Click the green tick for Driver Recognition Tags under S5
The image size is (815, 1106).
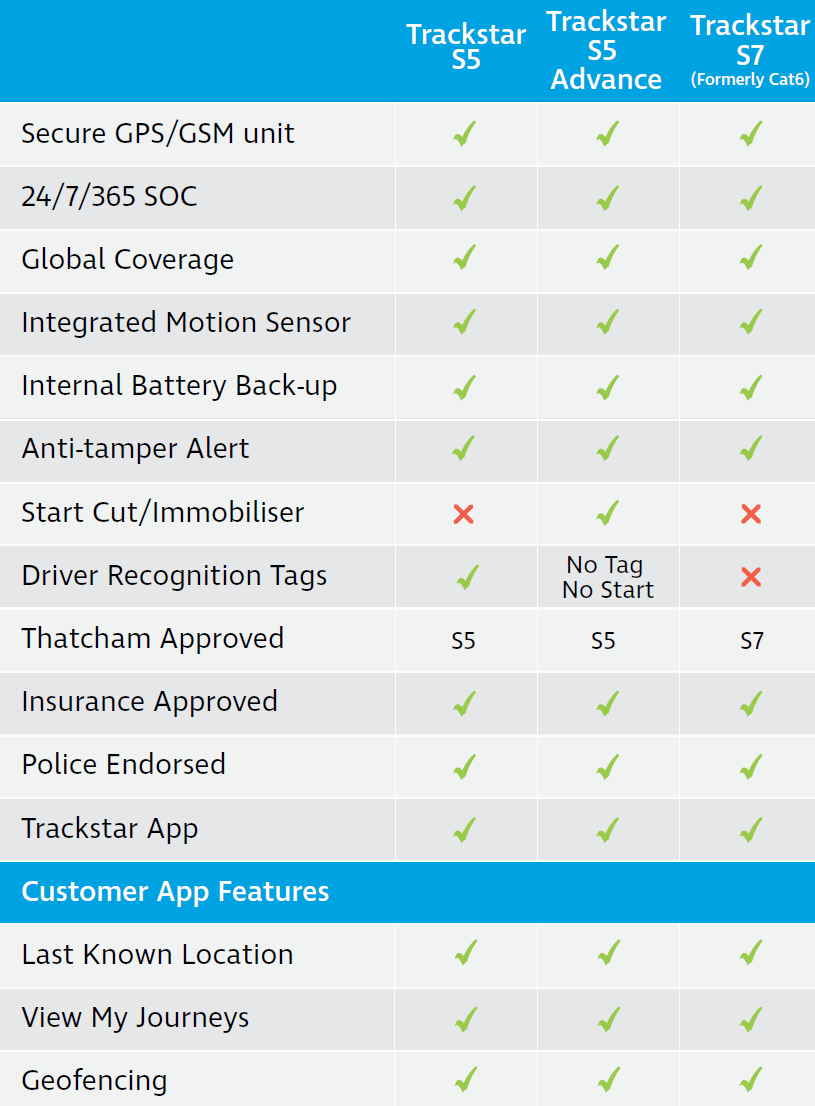tap(465, 577)
